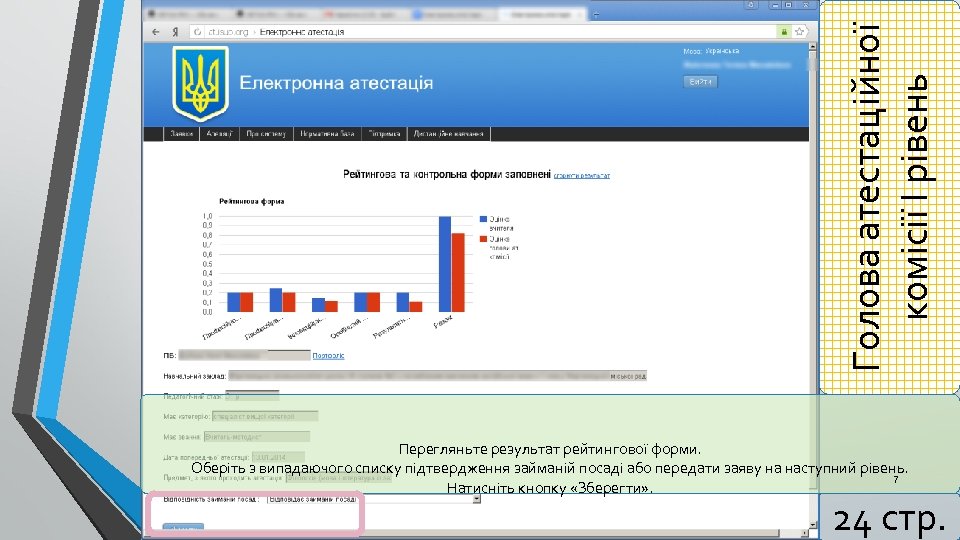This screenshot has height=540, width=960.
Task: Open the Дистанційне навчання menu item
Action: [449, 133]
